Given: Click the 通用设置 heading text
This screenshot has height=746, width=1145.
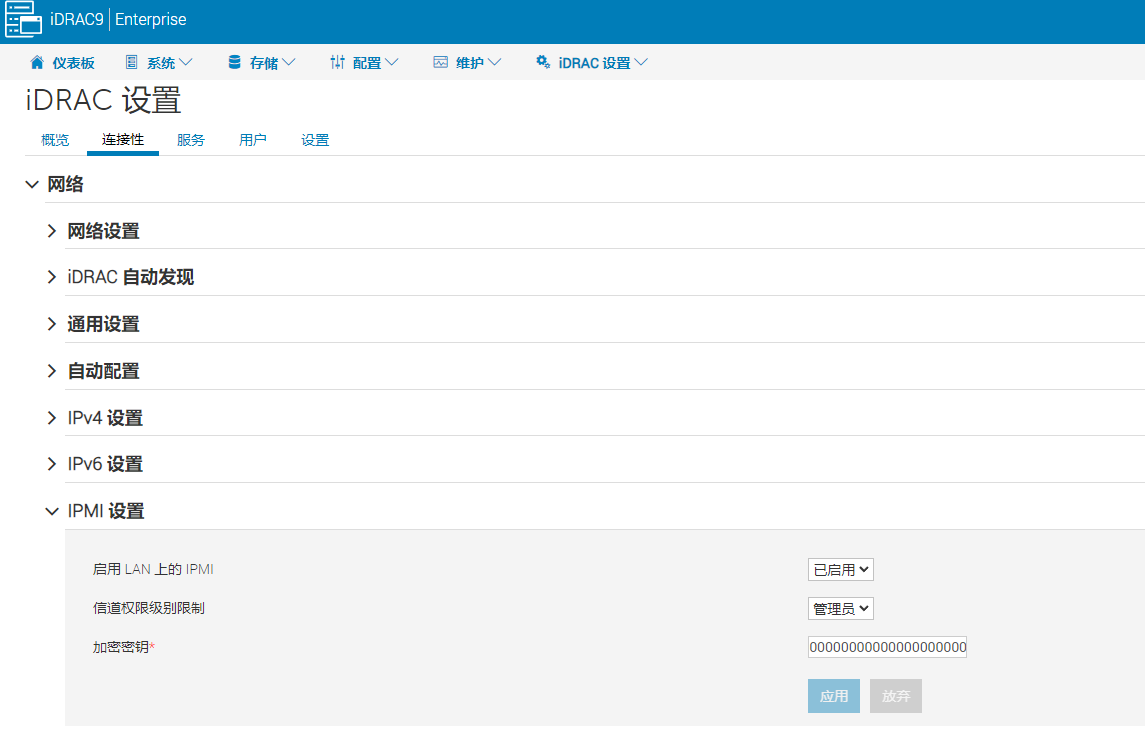Looking at the screenshot, I should coord(104,324).
